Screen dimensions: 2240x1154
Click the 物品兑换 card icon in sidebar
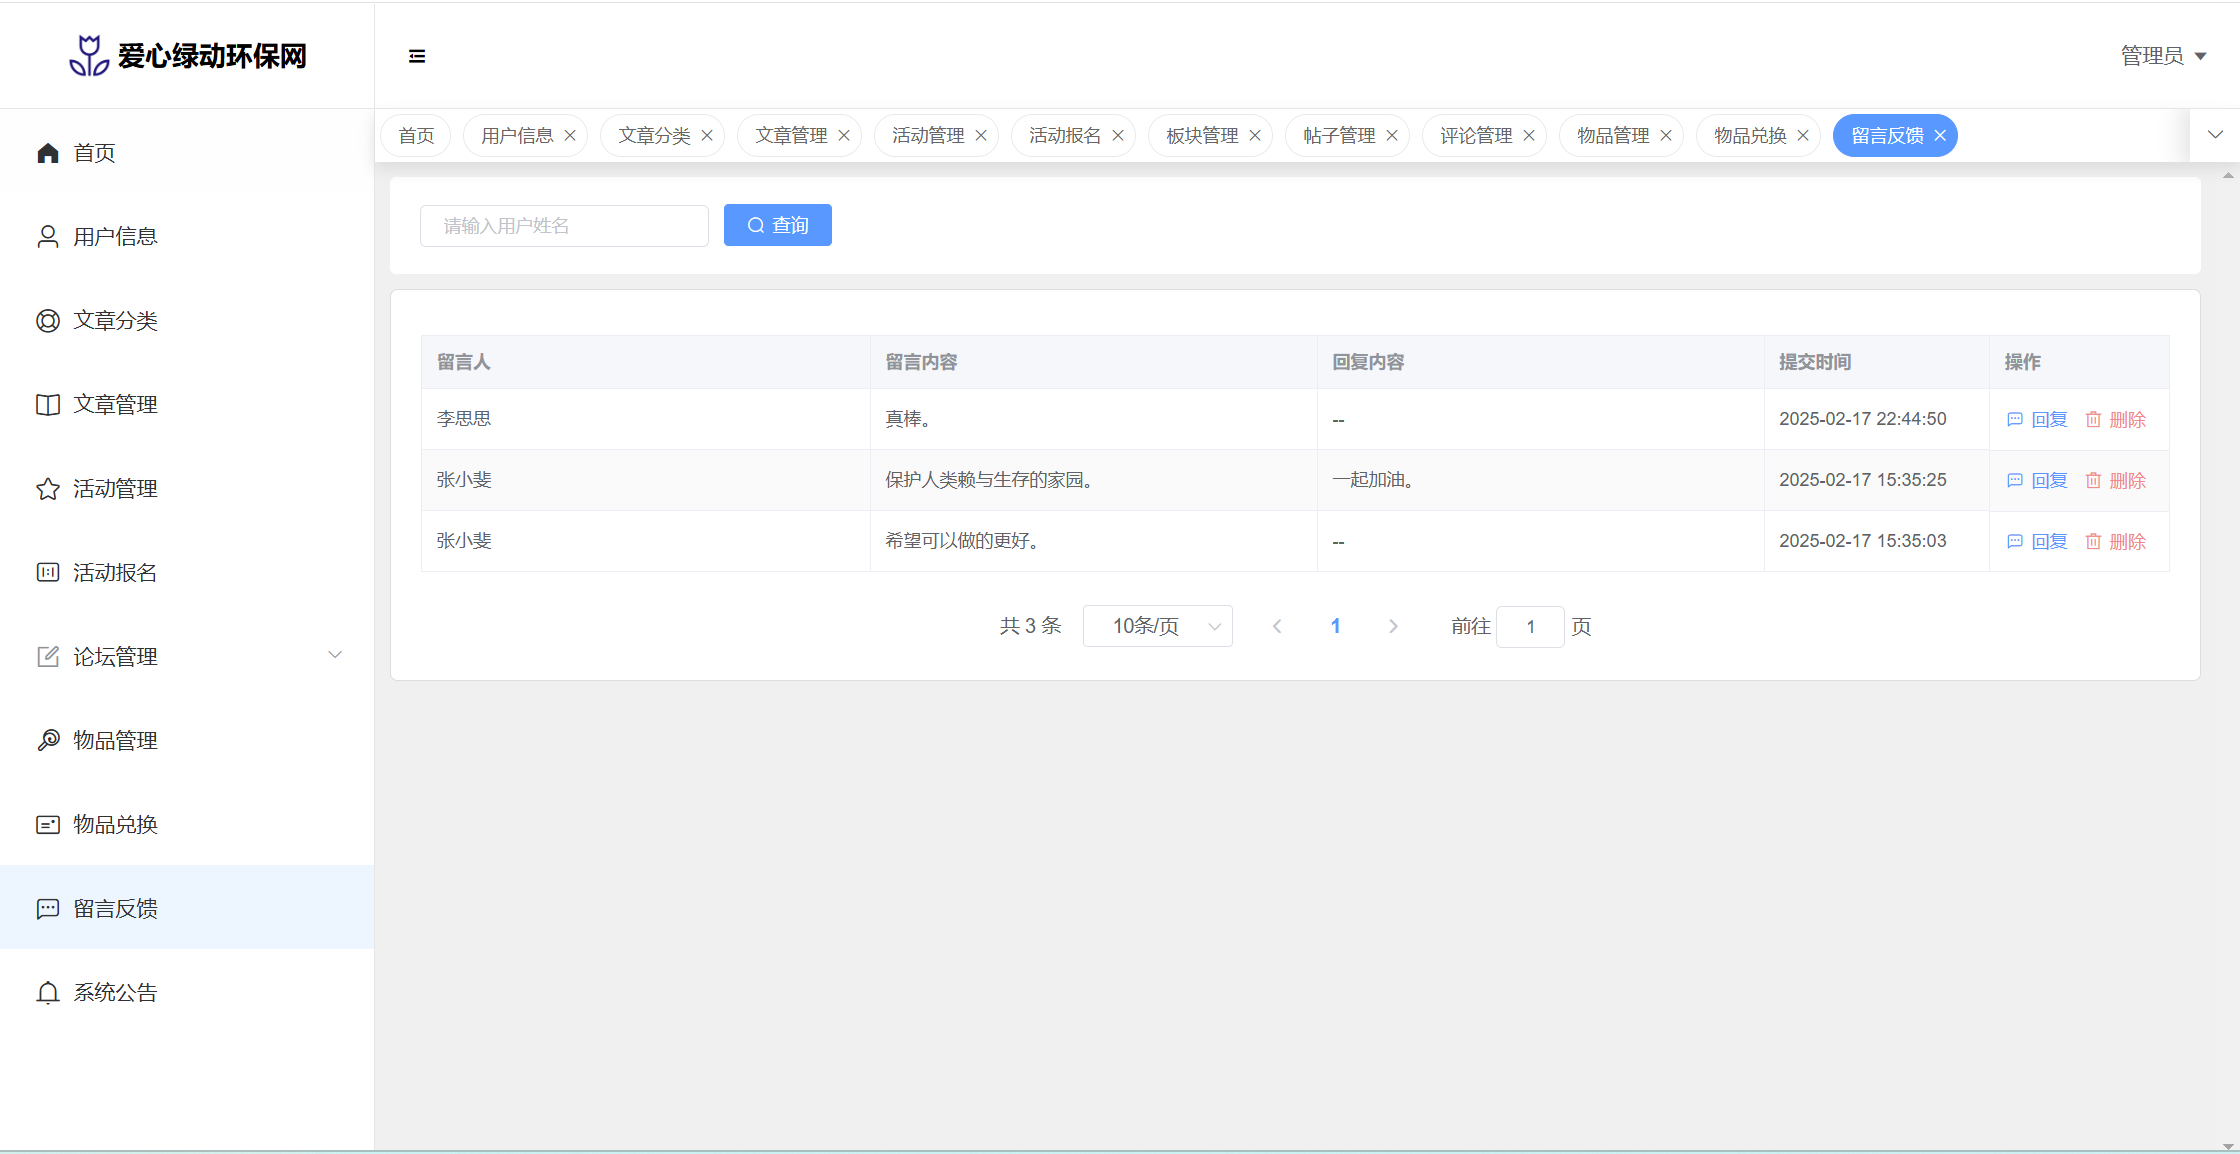coord(48,825)
